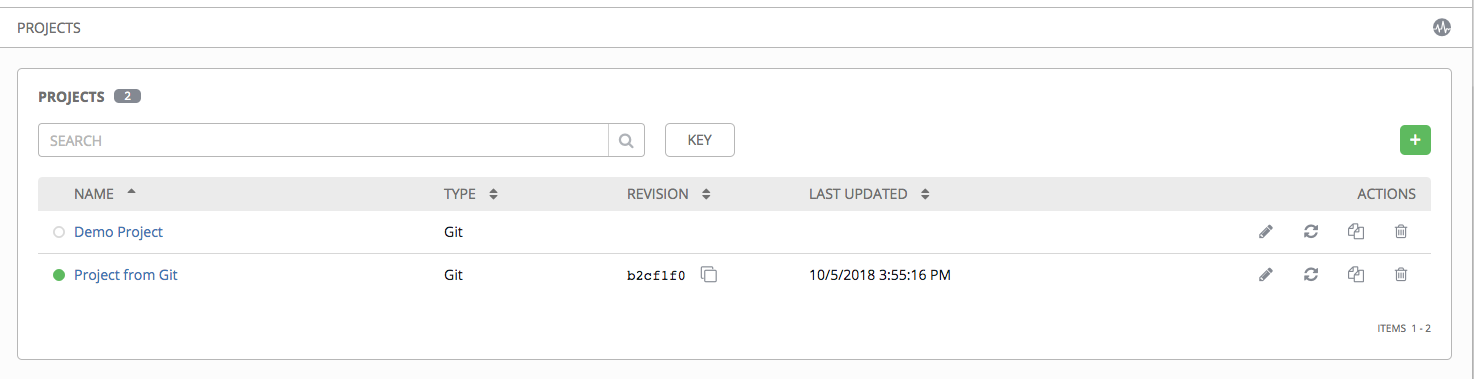Screen dimensions: 1474x379
Task: Copy revision b2cf1f0 to clipboard
Action: tap(709, 274)
